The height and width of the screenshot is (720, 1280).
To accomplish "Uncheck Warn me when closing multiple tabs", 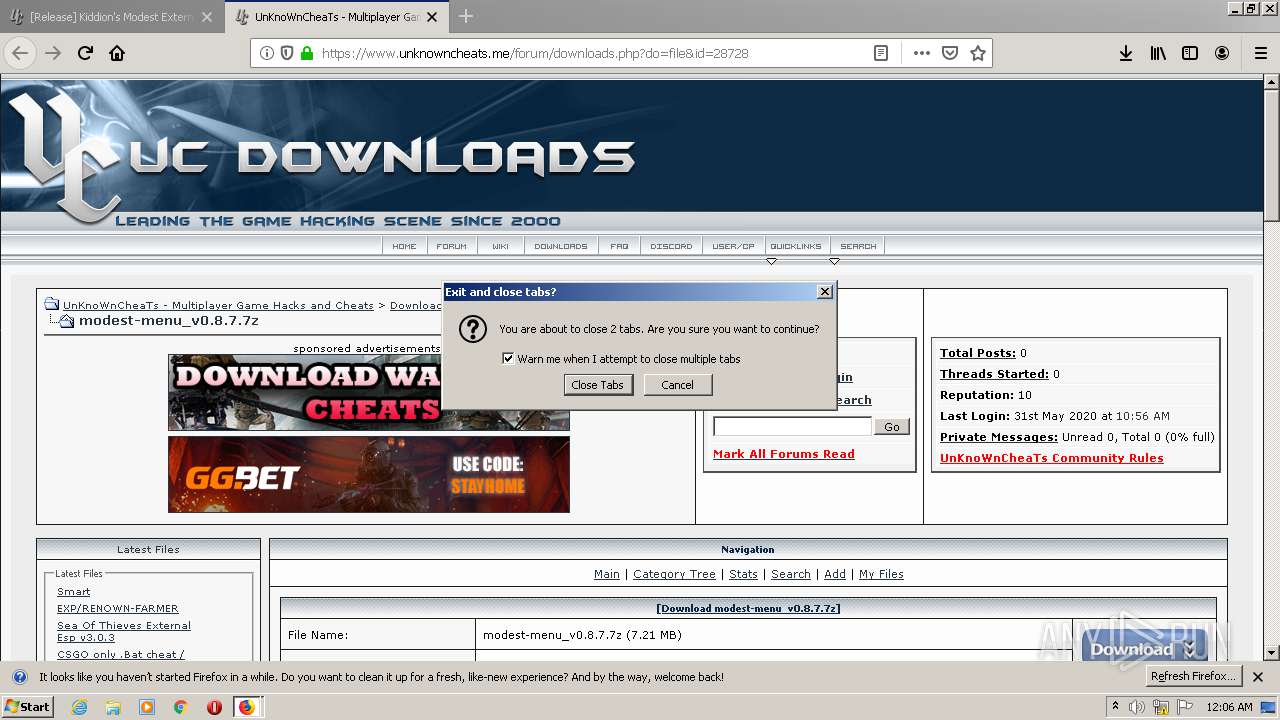I will coord(508,359).
